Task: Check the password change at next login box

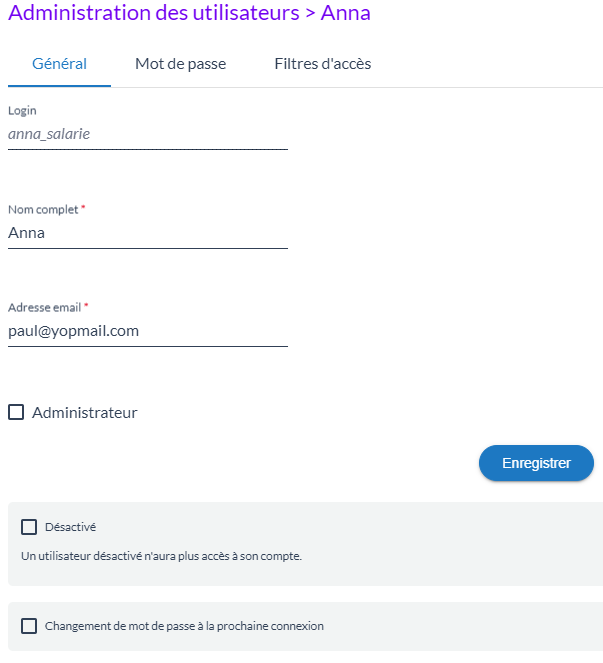Action: 29,626
